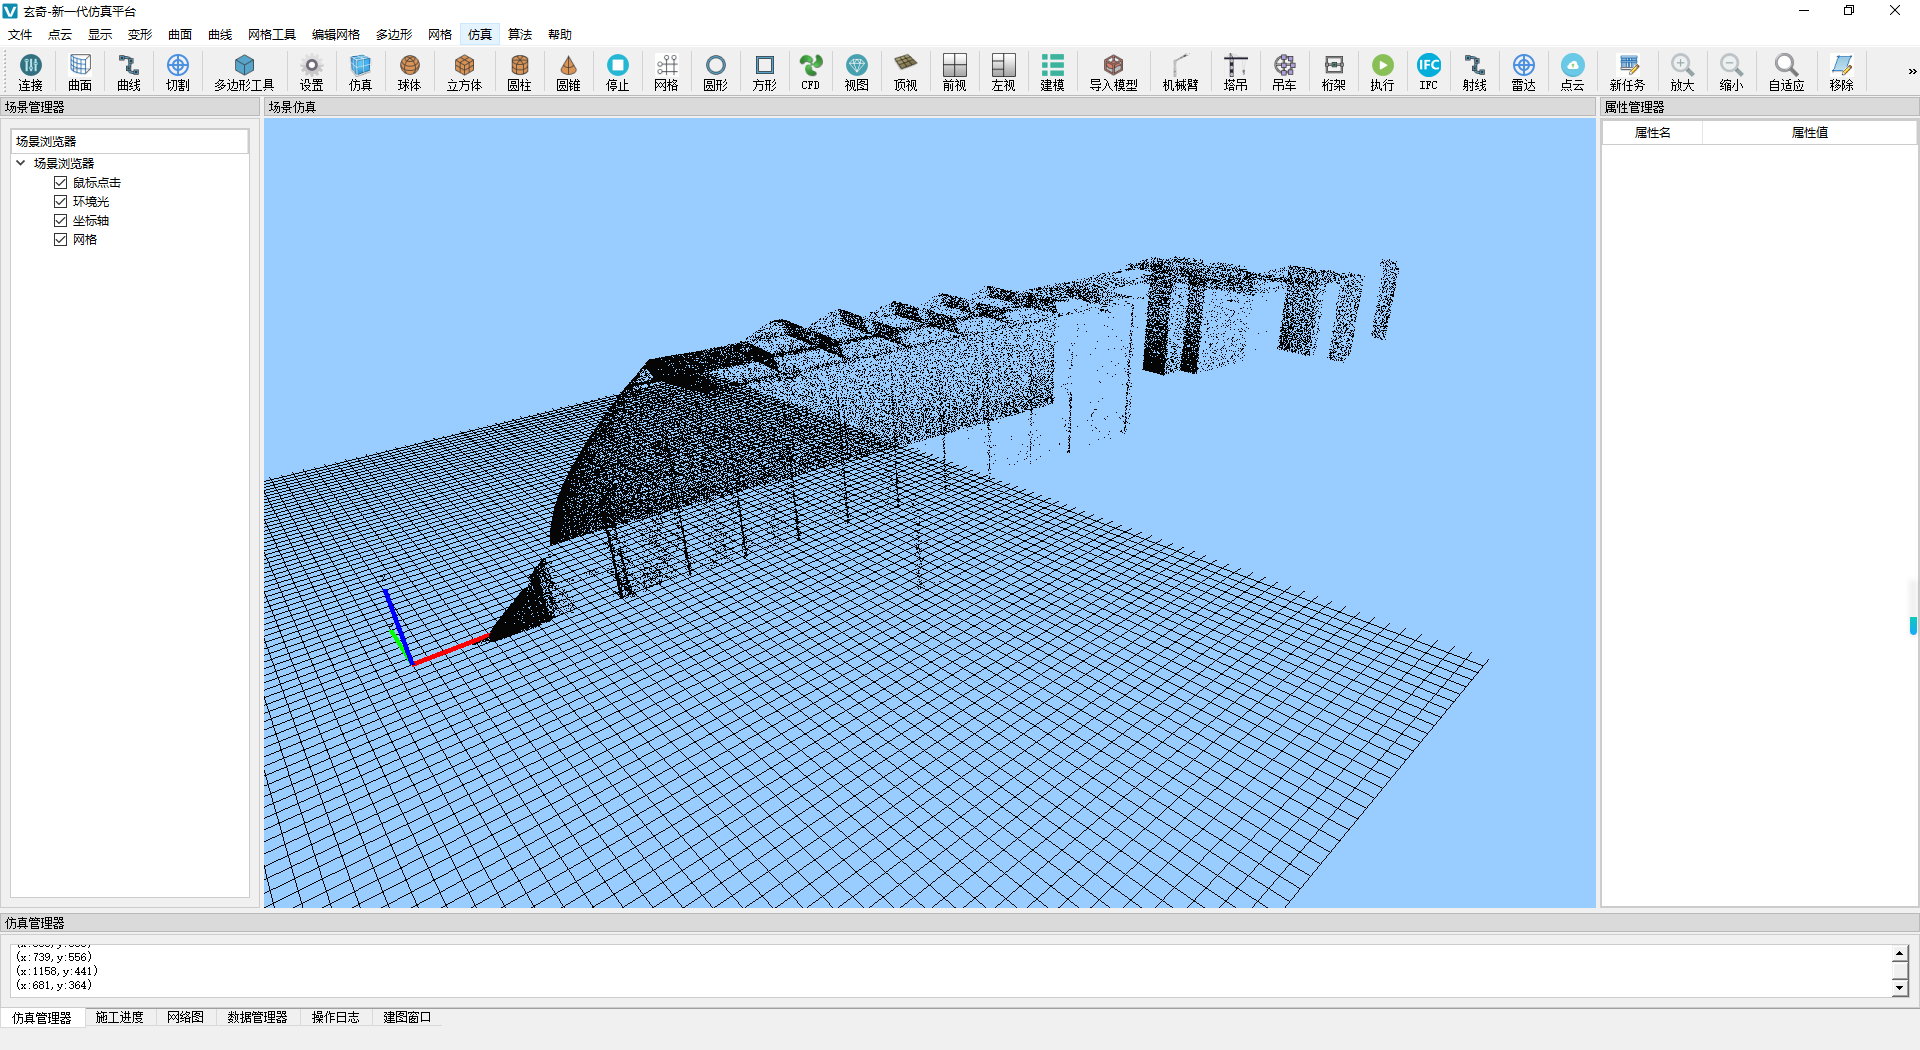Open the 网格工具 mesh tools menu
The width and height of the screenshot is (1920, 1050).
tap(272, 35)
